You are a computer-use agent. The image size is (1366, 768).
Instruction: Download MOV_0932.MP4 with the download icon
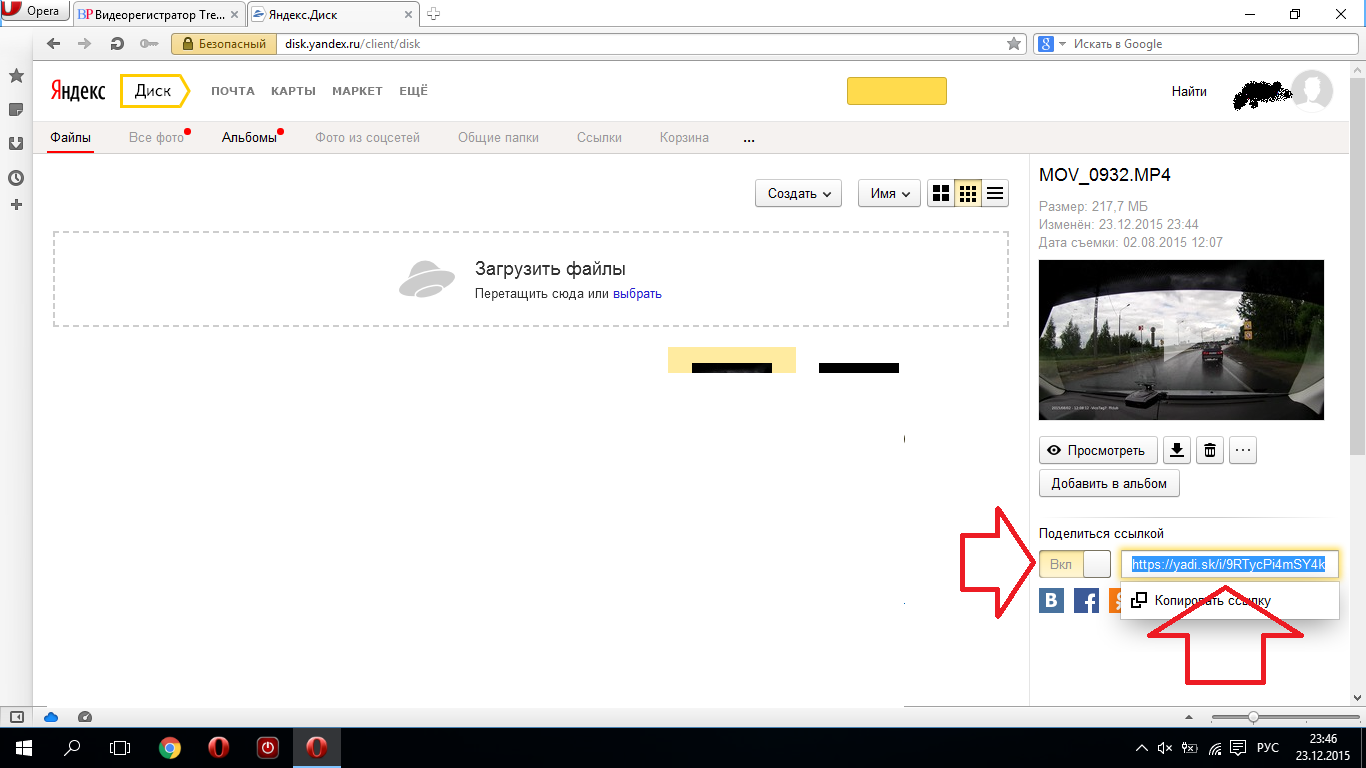point(1177,450)
